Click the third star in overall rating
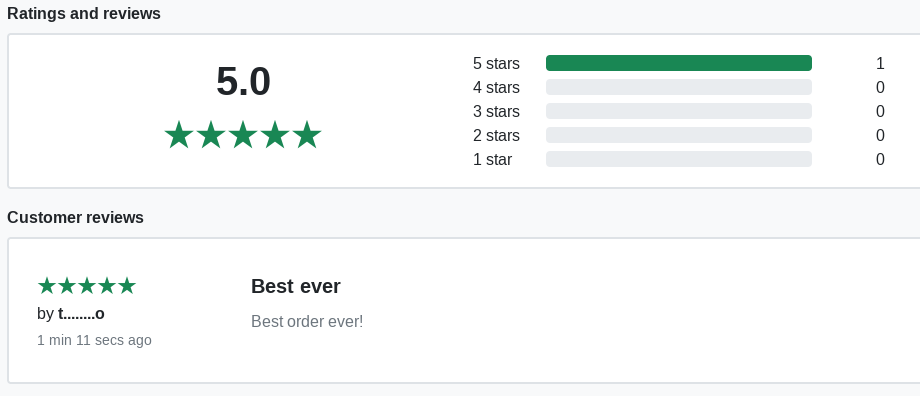The width and height of the screenshot is (920, 396). [243, 135]
